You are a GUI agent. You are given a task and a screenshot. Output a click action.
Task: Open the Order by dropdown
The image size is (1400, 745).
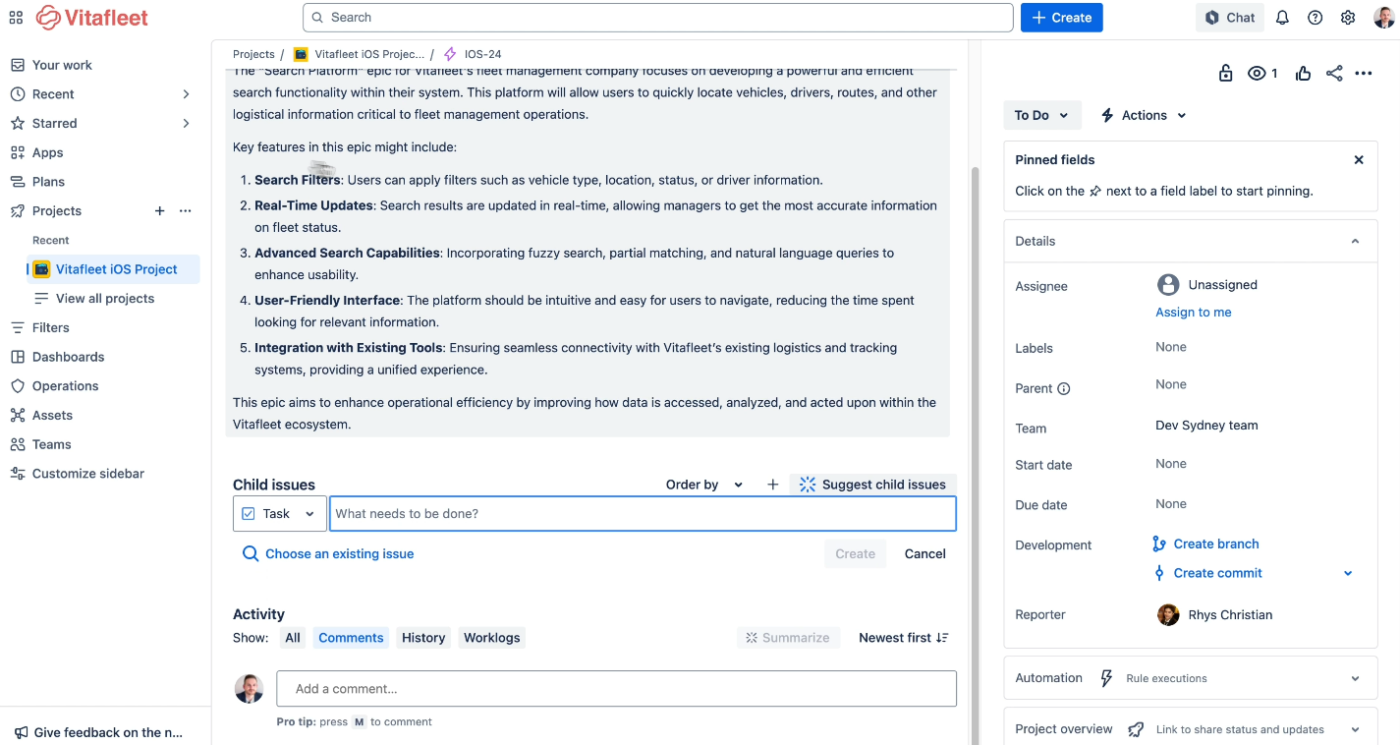[x=704, y=484]
